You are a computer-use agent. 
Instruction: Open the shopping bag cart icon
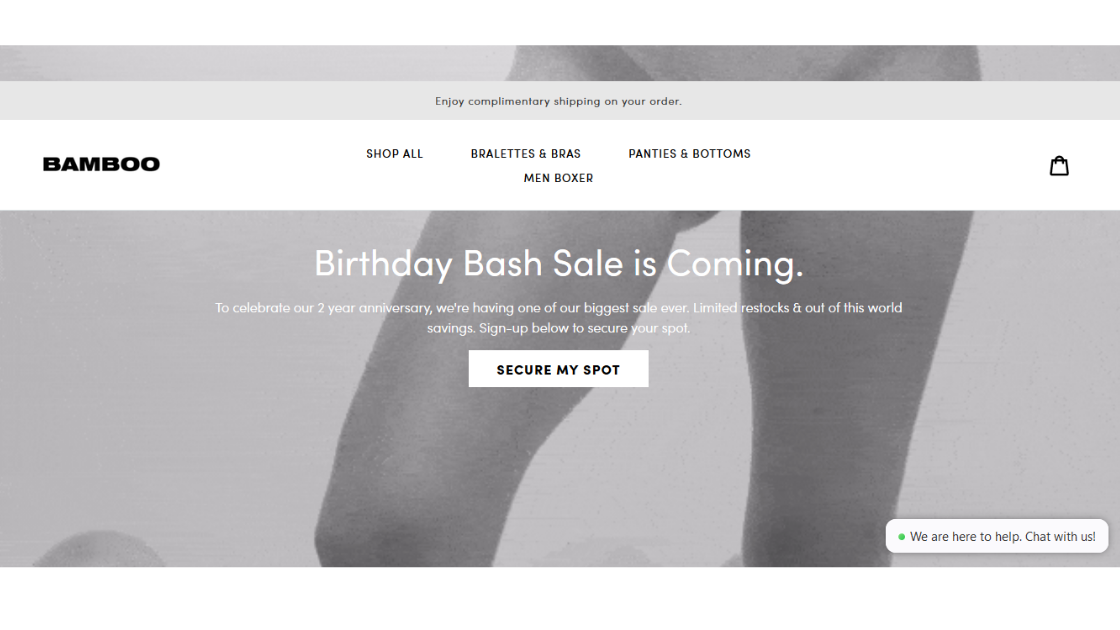[x=1059, y=166]
